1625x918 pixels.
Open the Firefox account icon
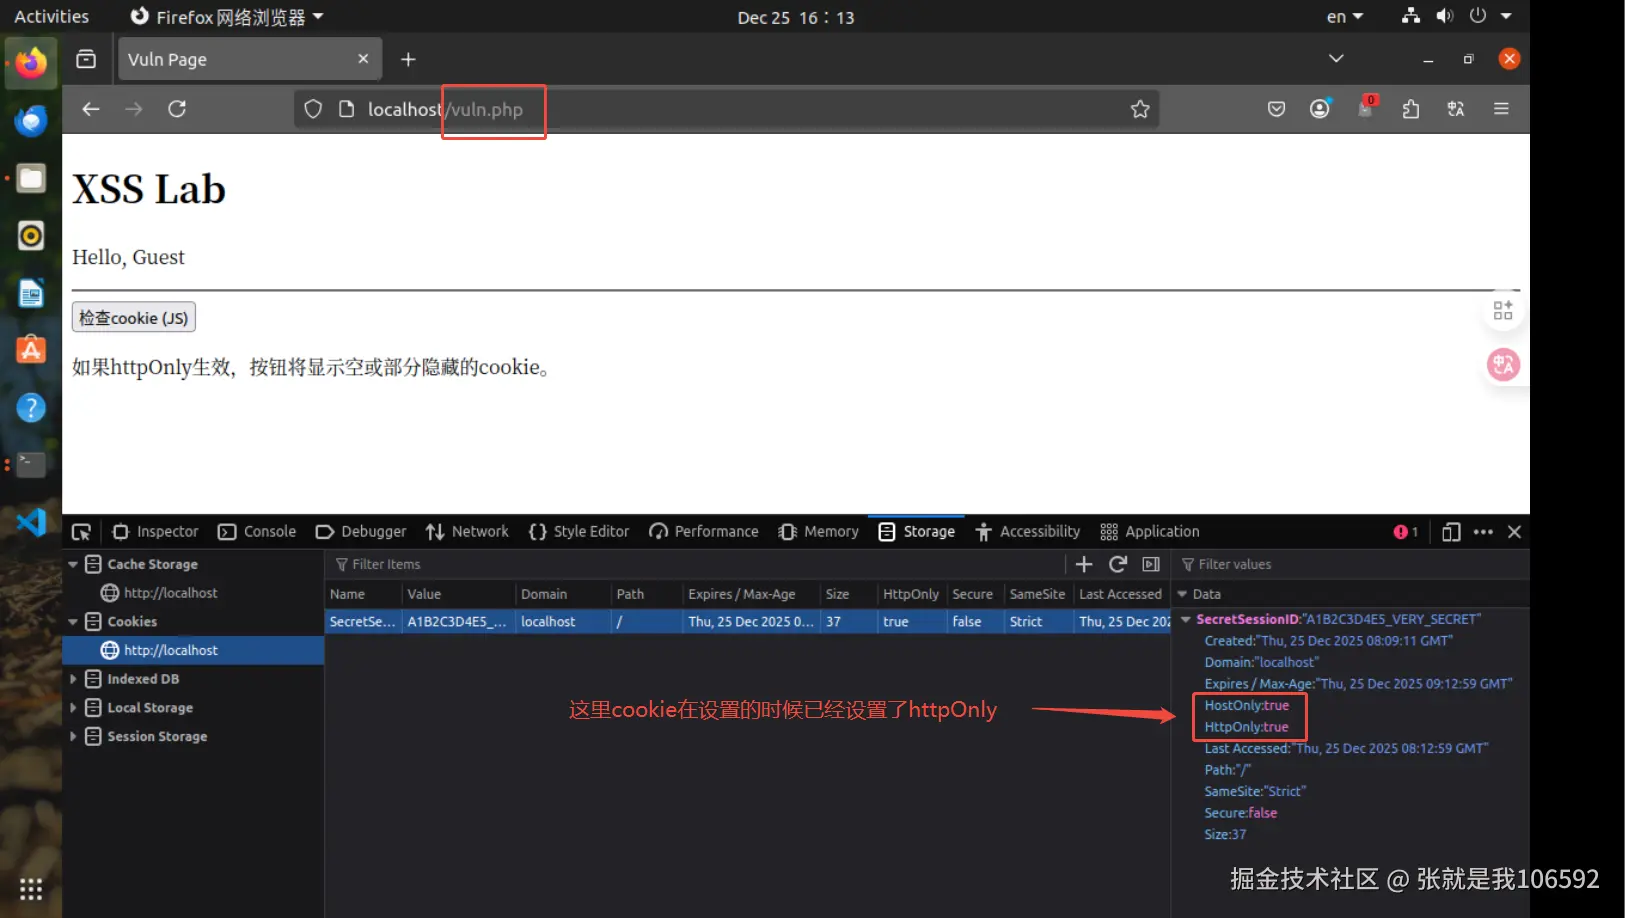(x=1320, y=109)
